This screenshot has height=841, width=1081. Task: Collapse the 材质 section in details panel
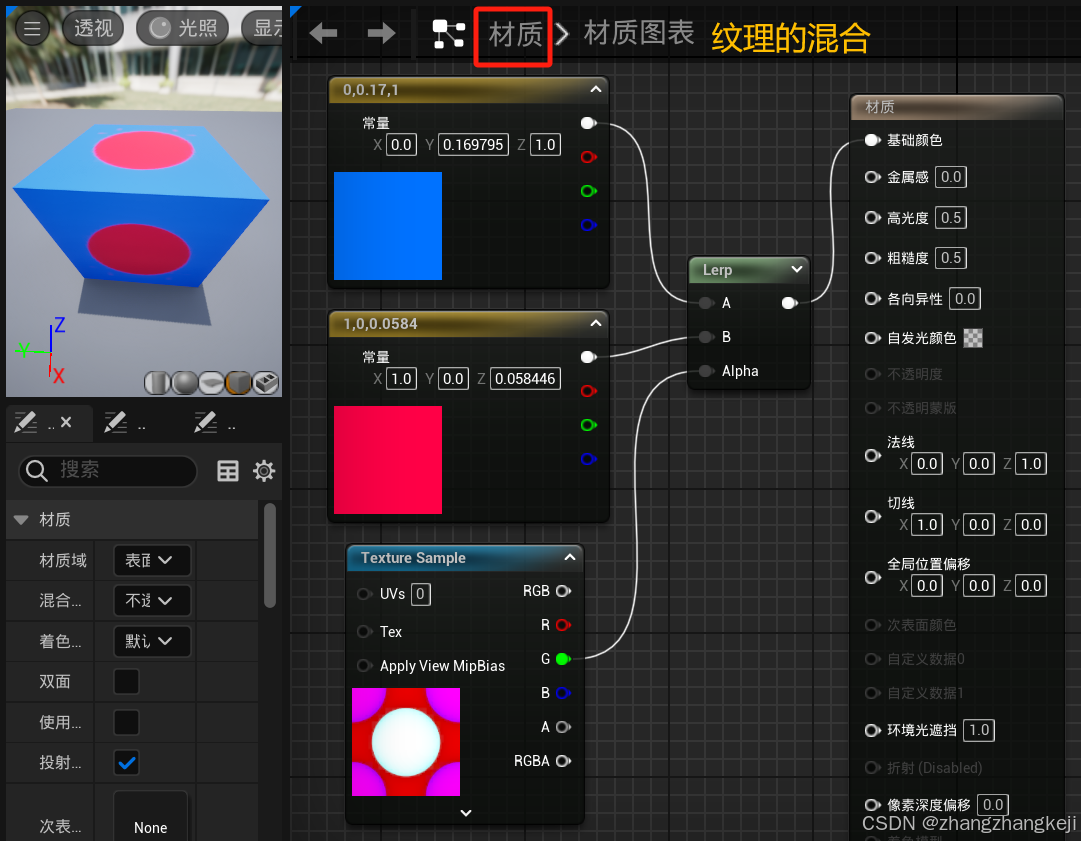[22, 519]
